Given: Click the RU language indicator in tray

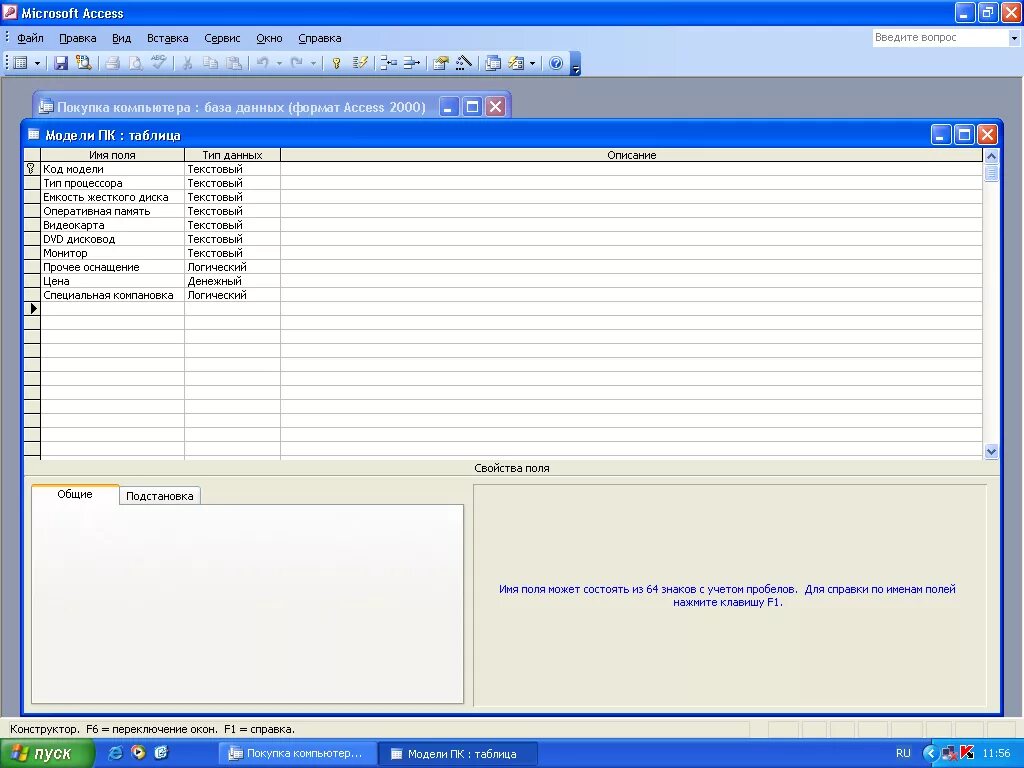Looking at the screenshot, I should (903, 754).
